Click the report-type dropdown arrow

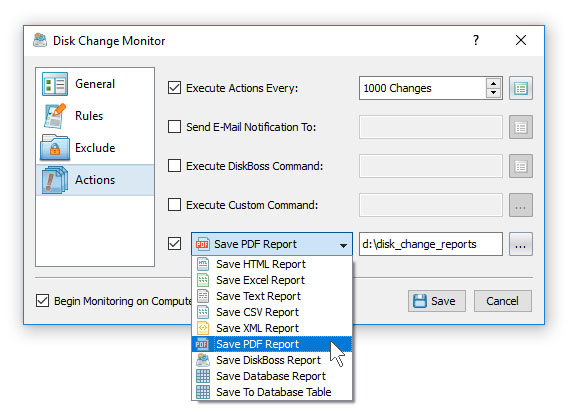click(x=343, y=245)
